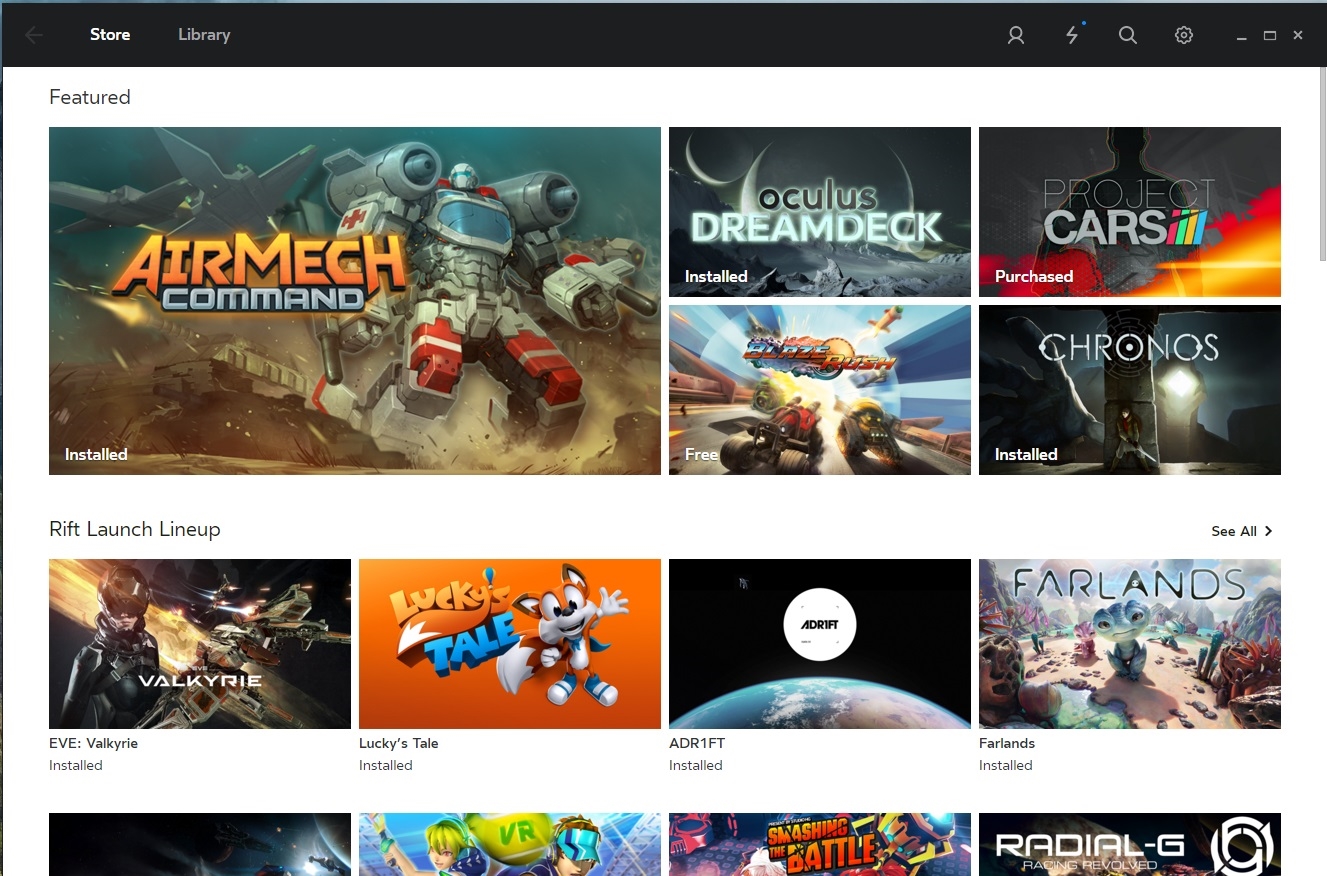Open BlazeRush free game tile
The image size is (1327, 876).
(x=820, y=390)
